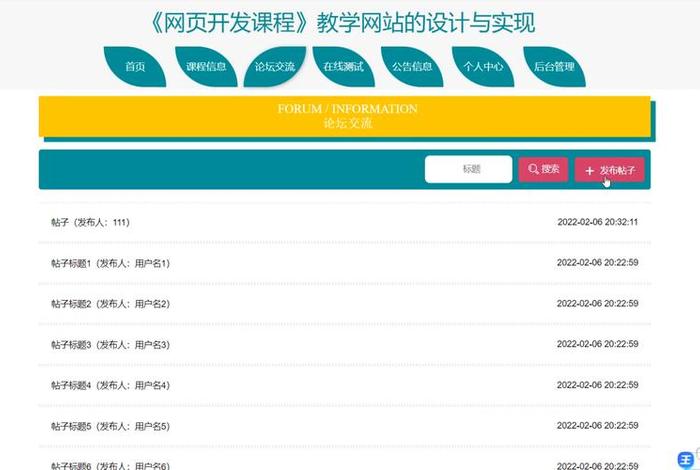Click the blue 王 floating icon
Screen dimensions: 700x470
tap(686, 460)
